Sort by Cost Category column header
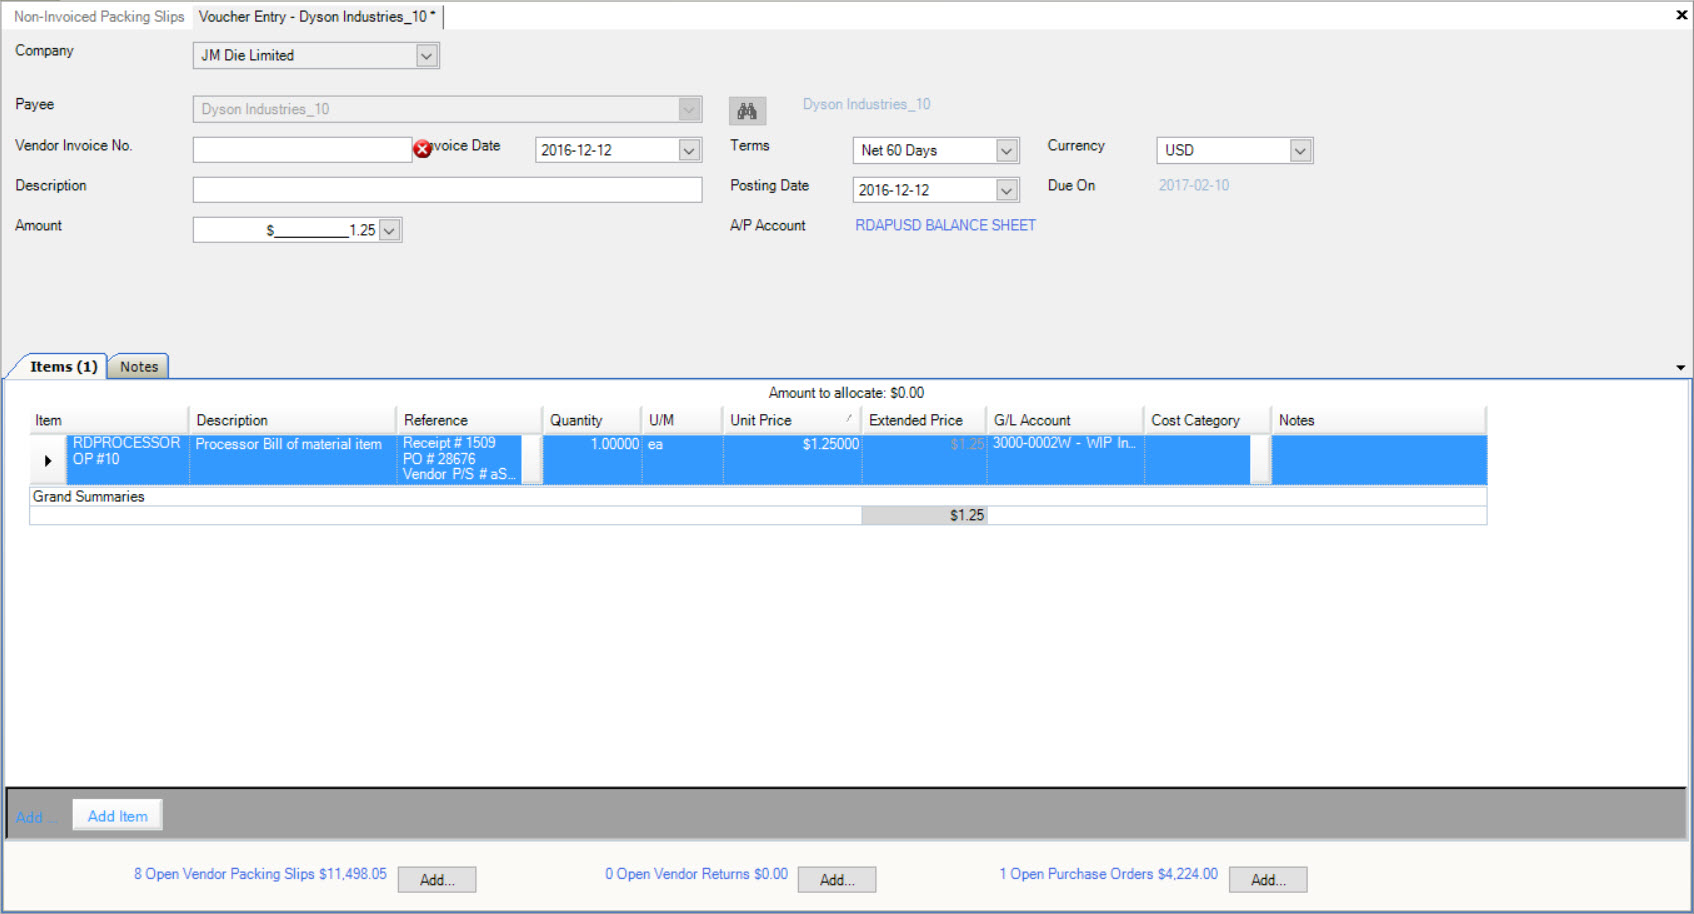 (1207, 421)
